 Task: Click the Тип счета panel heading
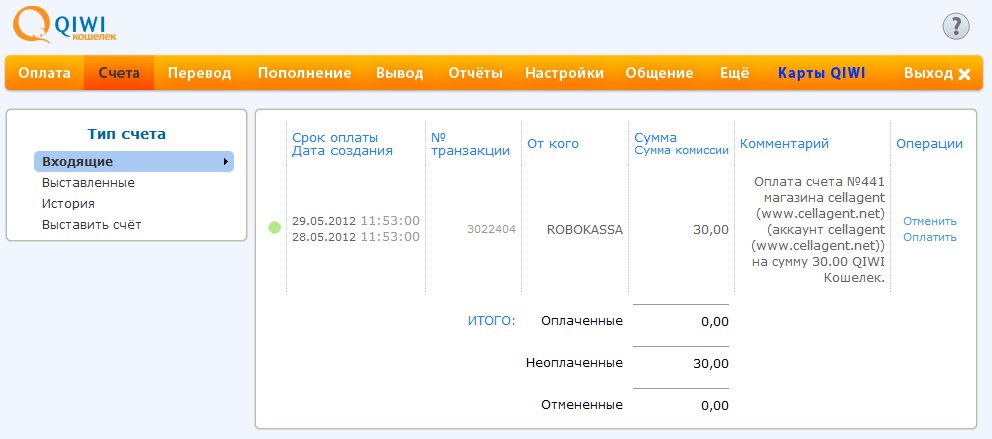coord(127,134)
